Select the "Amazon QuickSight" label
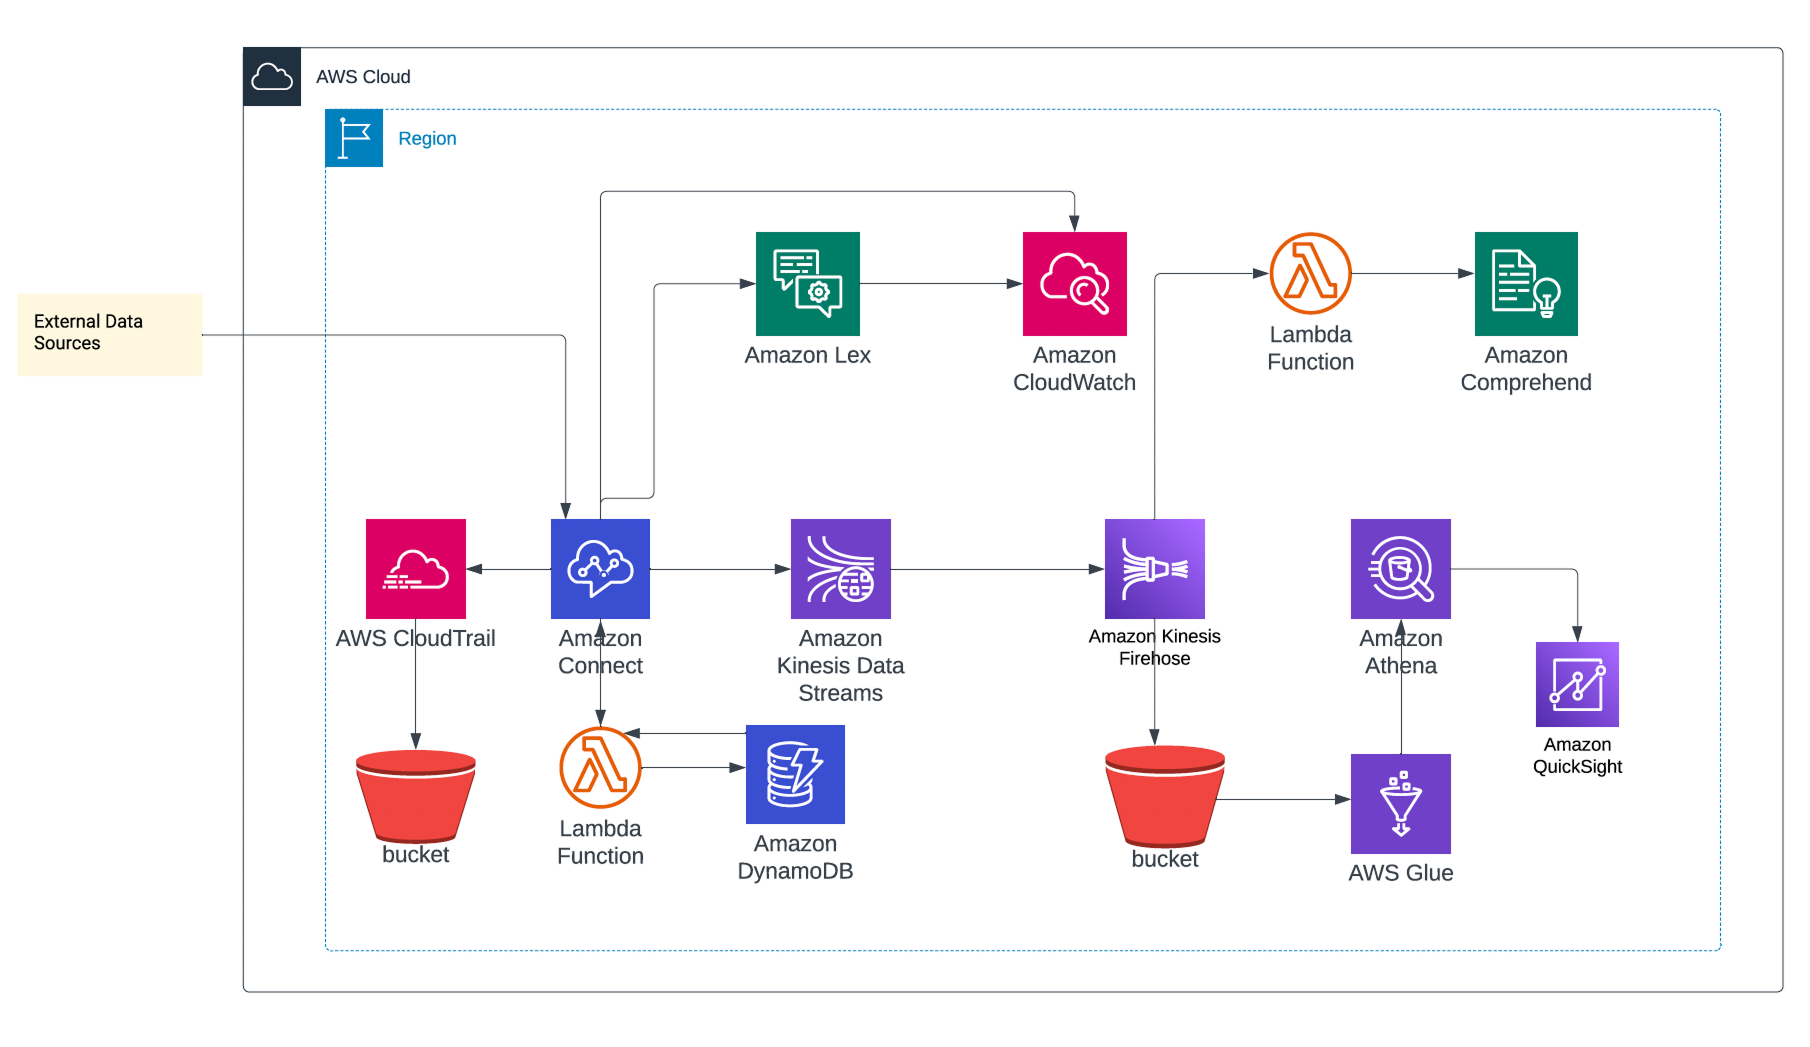1810x1047 pixels. (x=1577, y=755)
